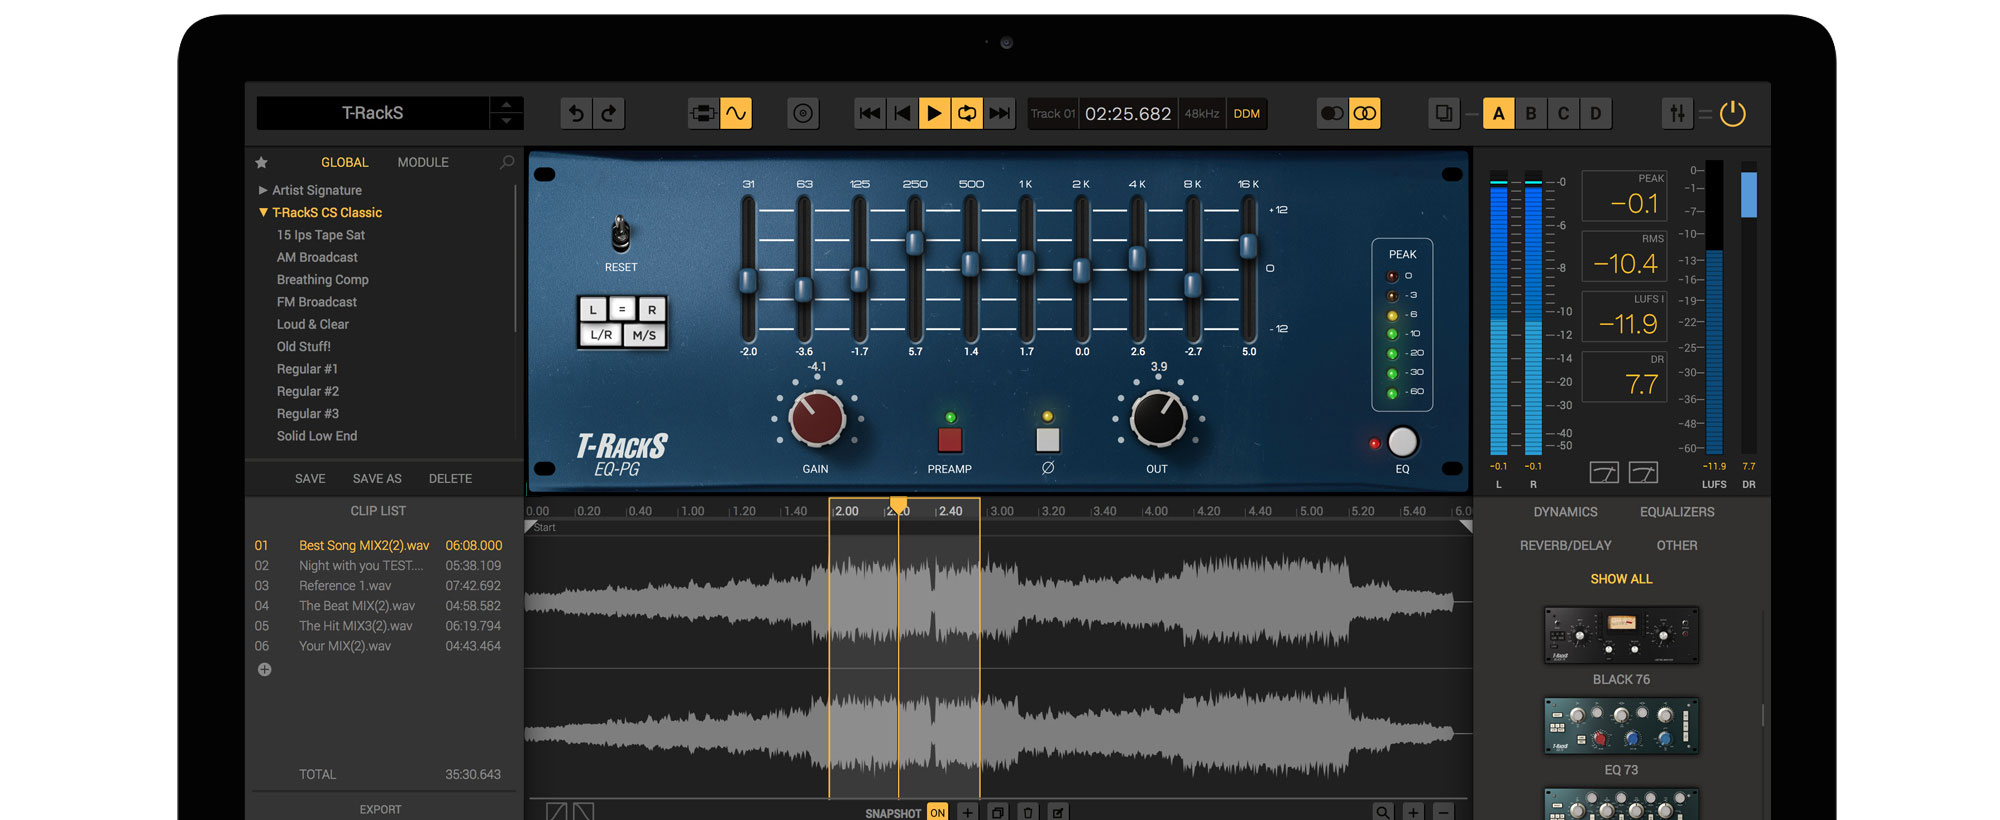This screenshot has width=2000, height=820.
Task: Click the SAVE AS preset button
Action: coord(377,479)
